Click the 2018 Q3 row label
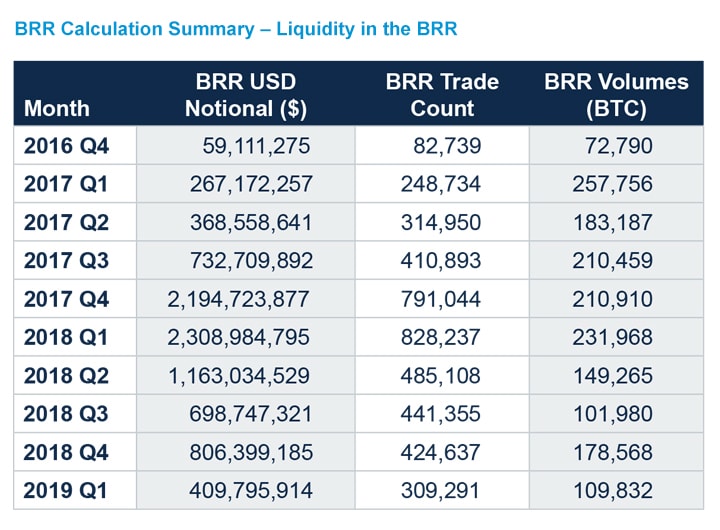Image resolution: width=720 pixels, height=530 pixels. coord(66,414)
